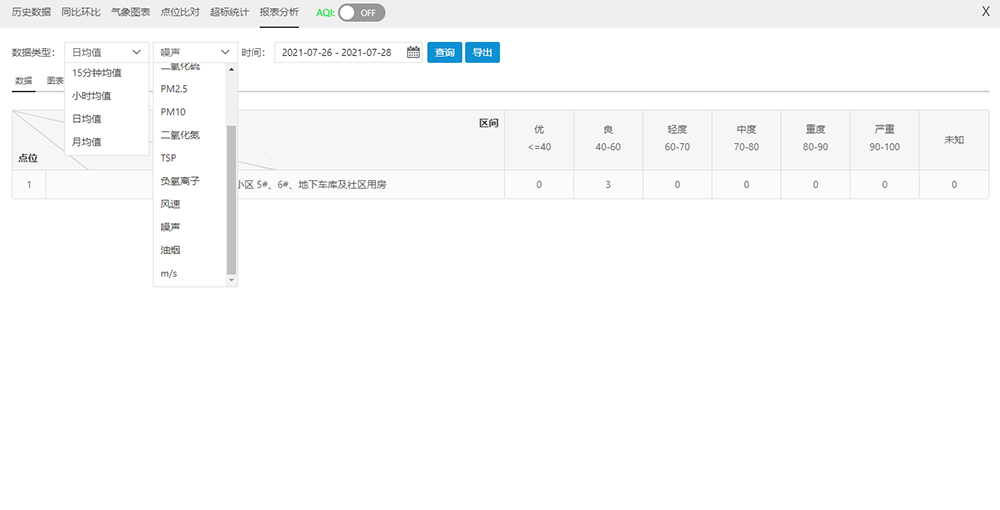Choose 15分钟均值 from the list
1000x510 pixels.
(x=97, y=72)
